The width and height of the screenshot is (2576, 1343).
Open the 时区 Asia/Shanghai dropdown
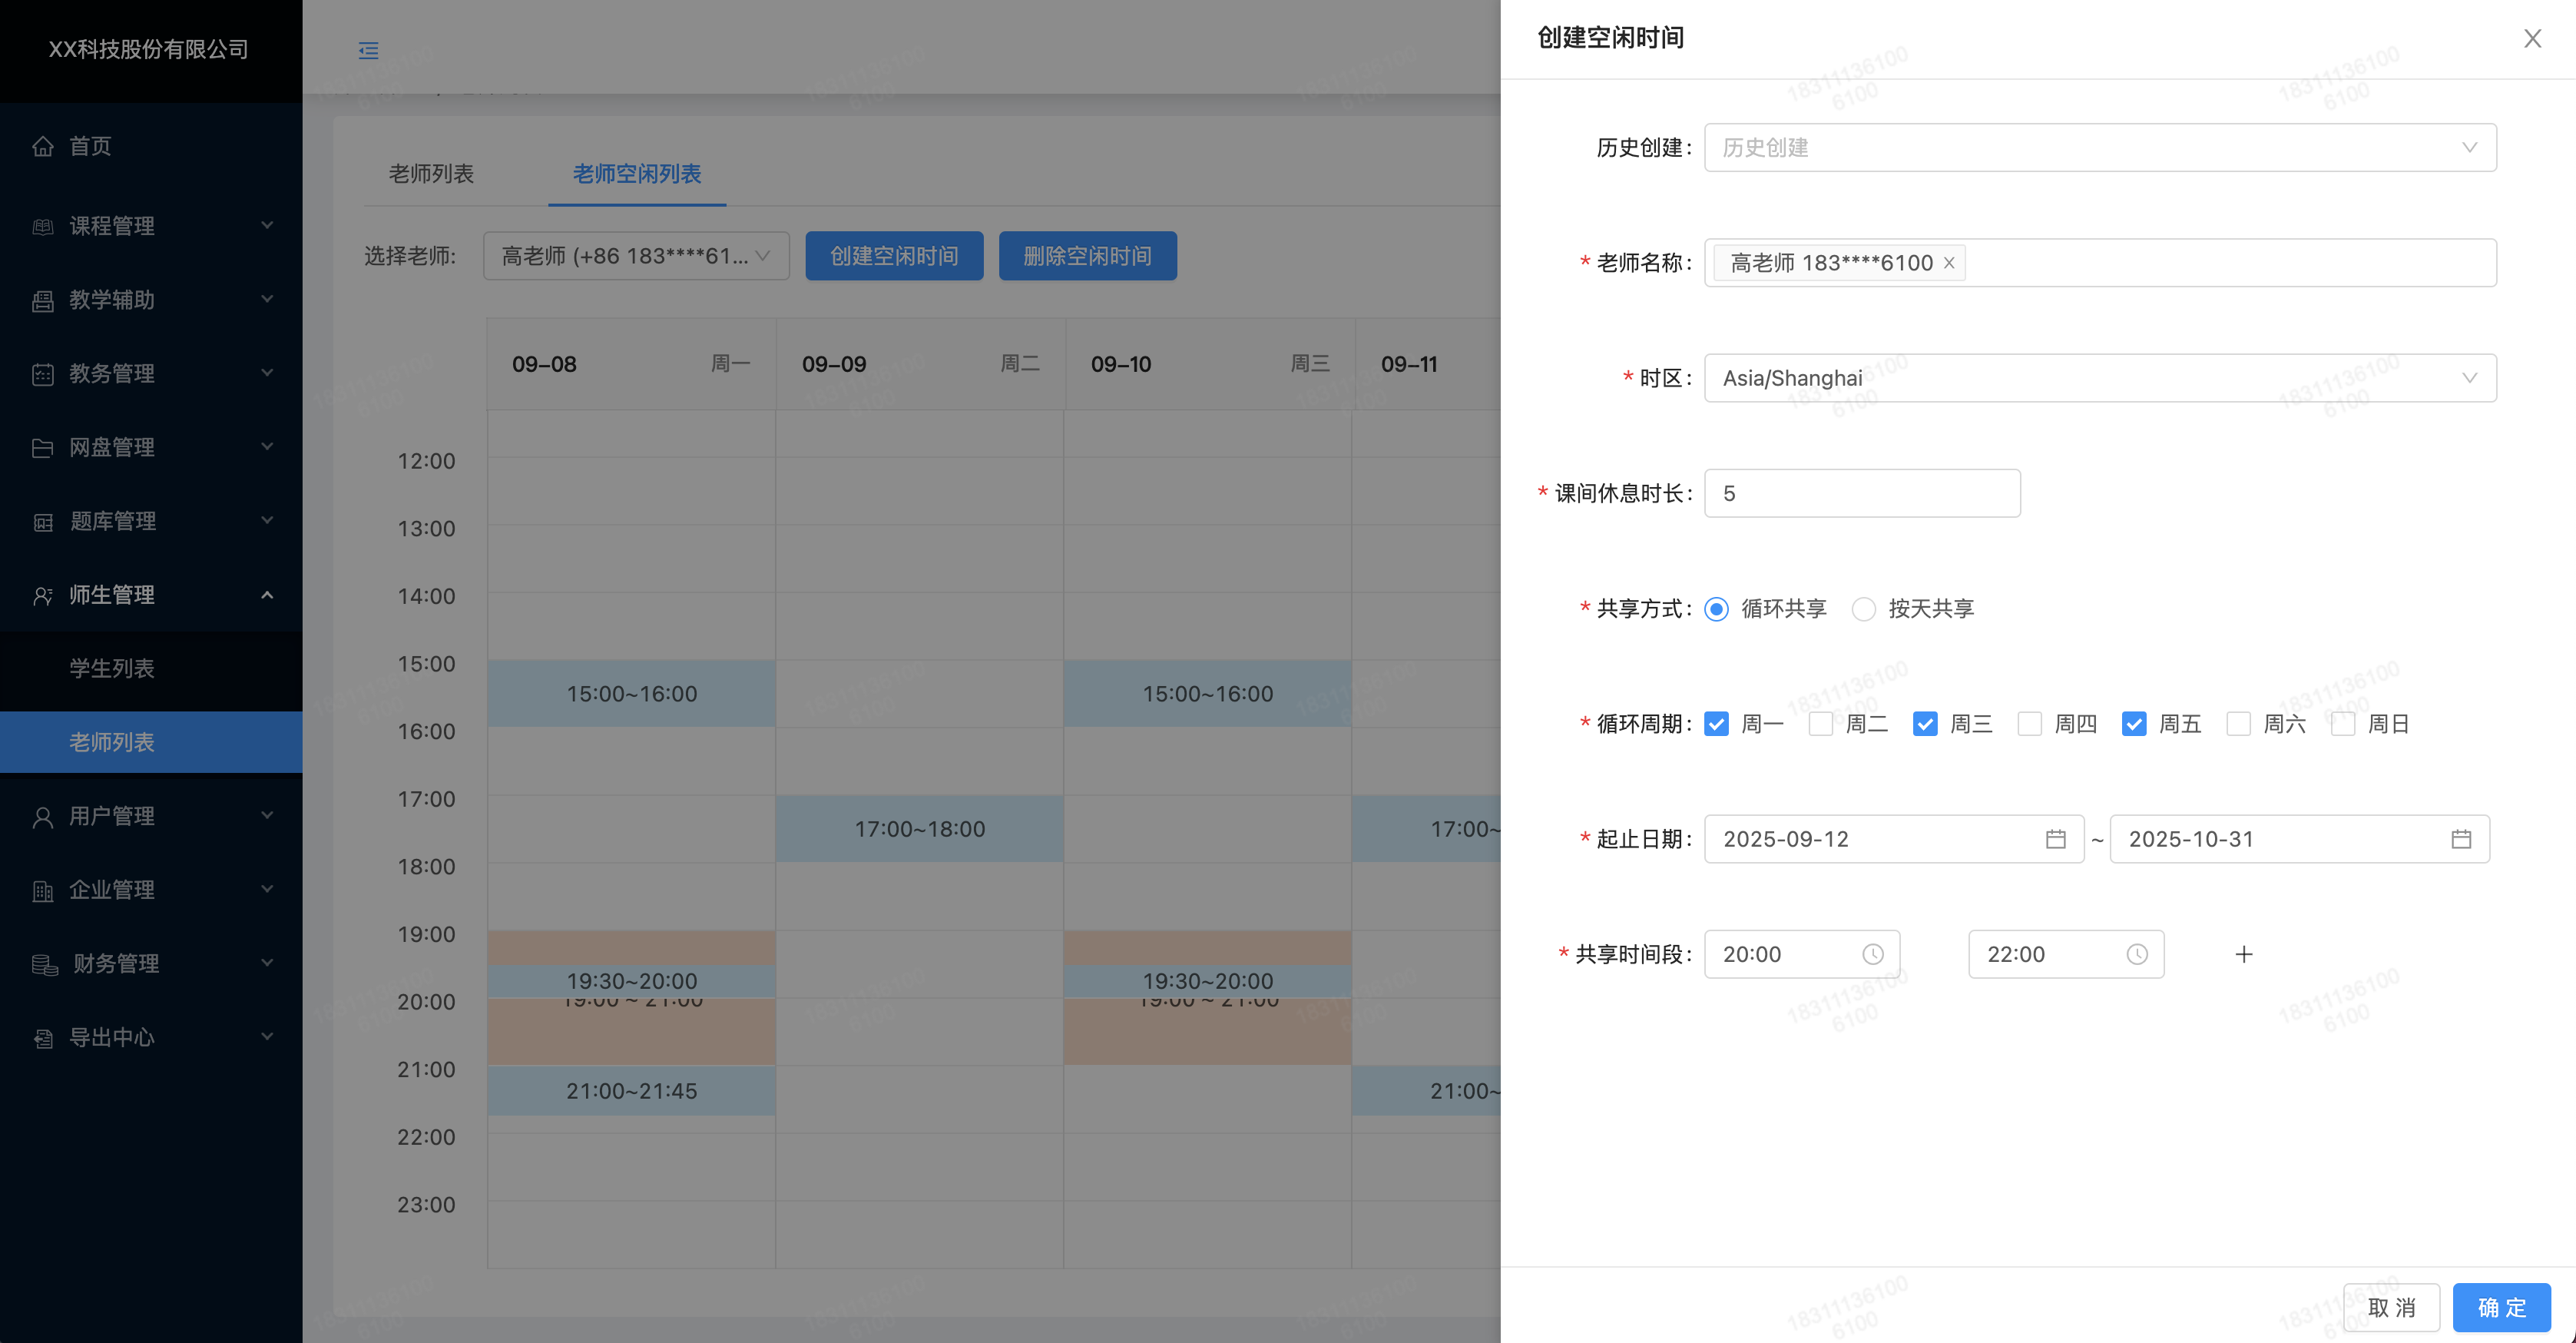tap(2100, 378)
